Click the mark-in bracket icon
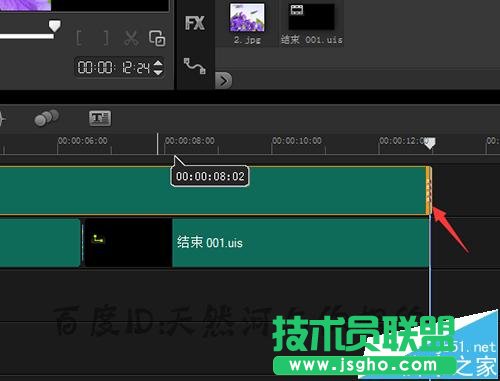 click(79, 38)
